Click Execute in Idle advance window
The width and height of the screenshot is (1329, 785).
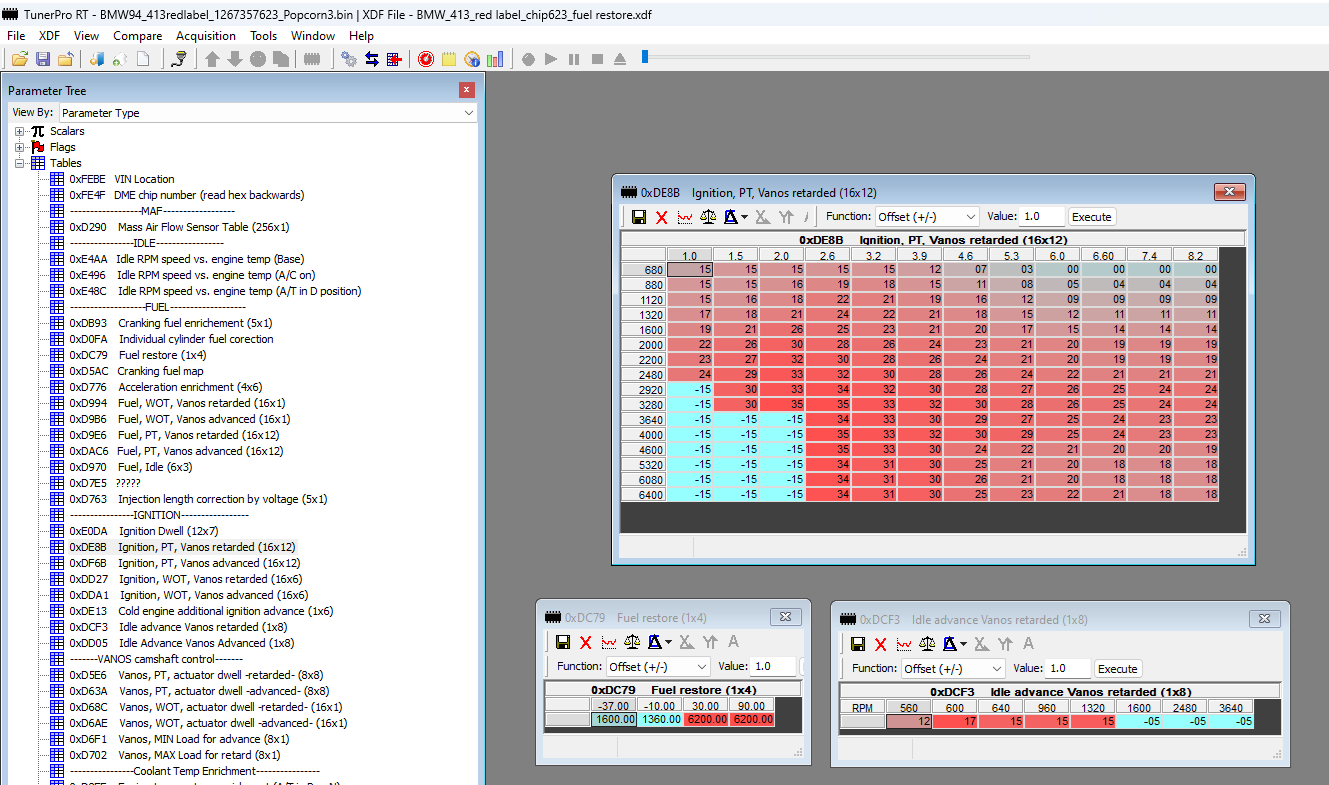point(1117,669)
